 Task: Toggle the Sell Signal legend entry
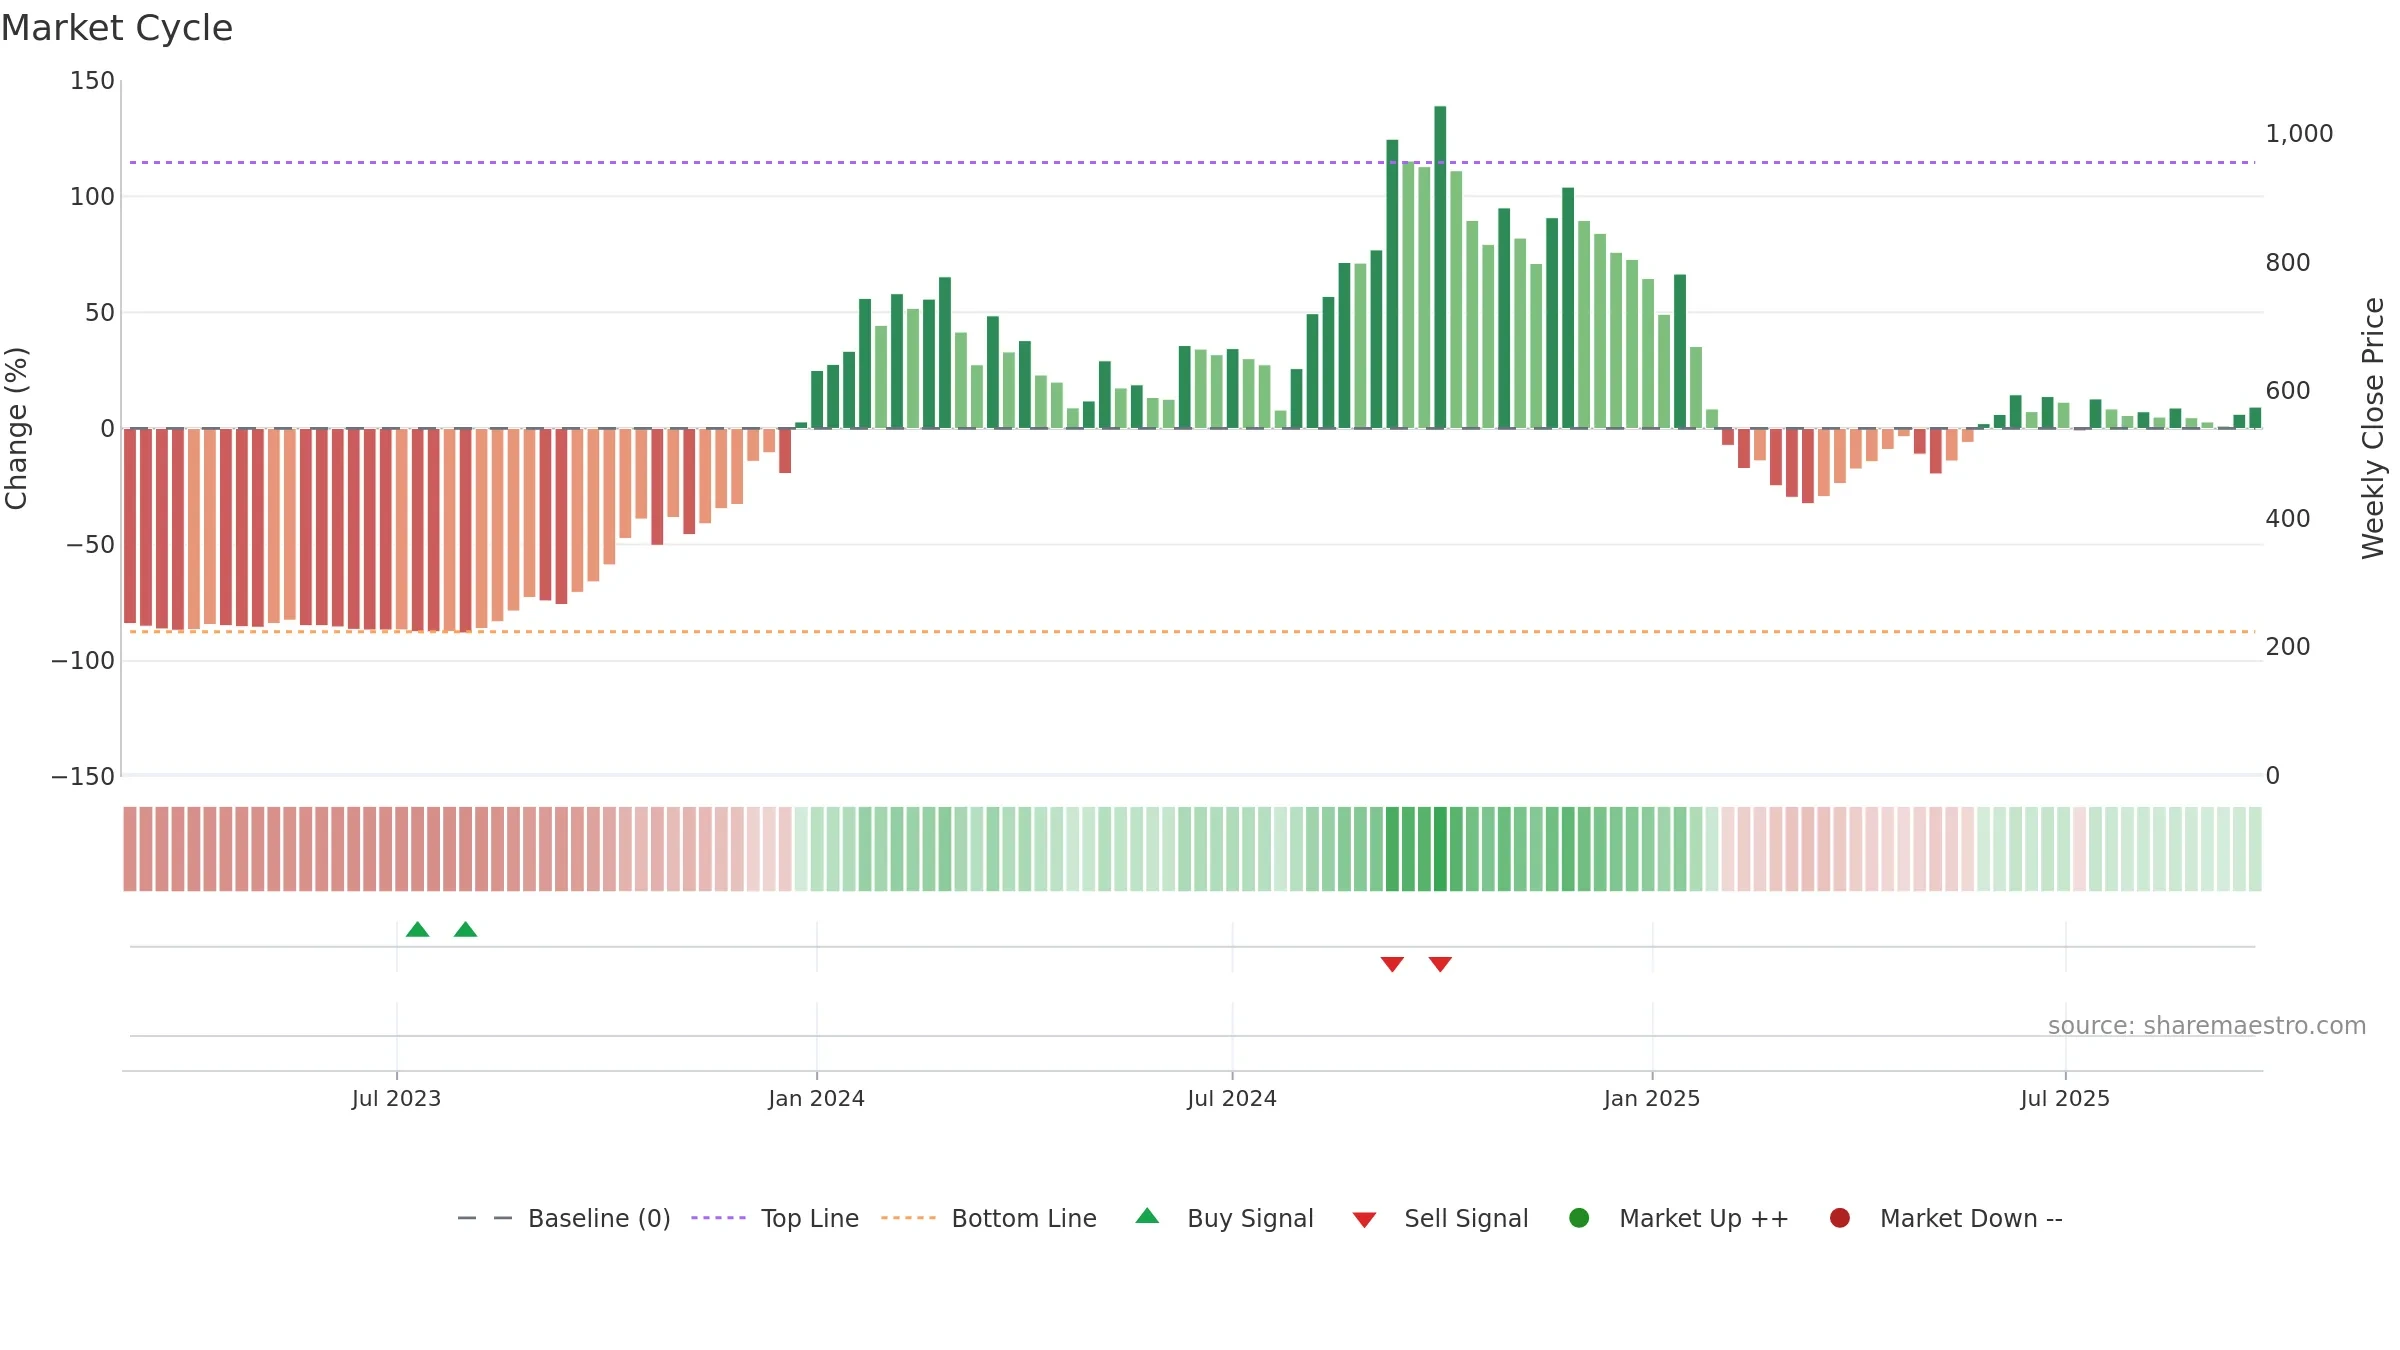click(x=1440, y=1218)
